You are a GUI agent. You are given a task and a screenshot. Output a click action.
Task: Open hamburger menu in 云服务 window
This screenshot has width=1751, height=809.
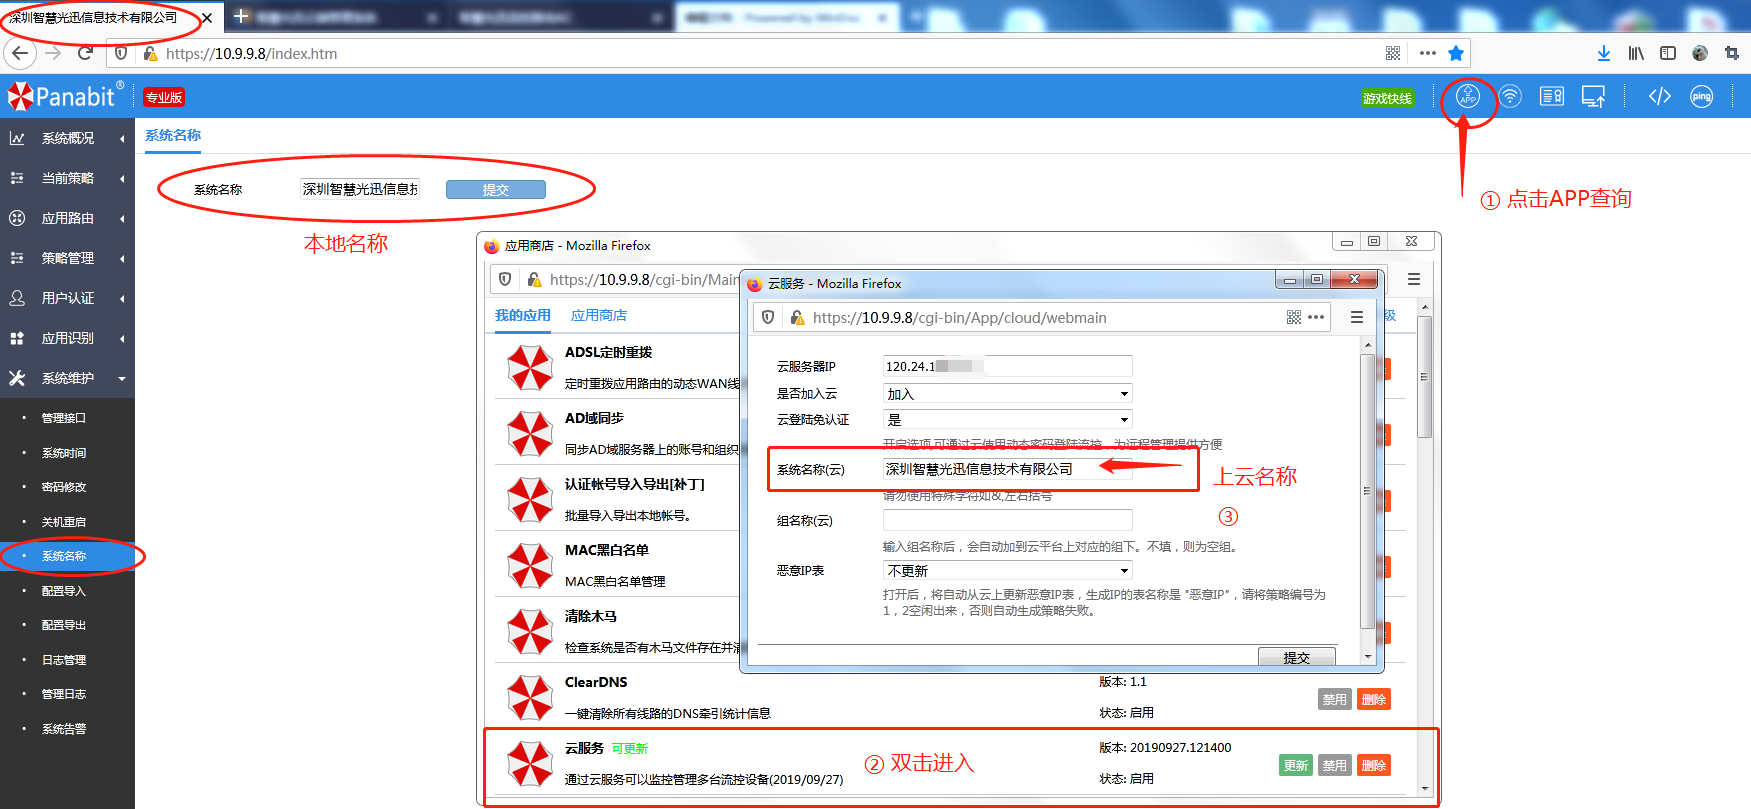[x=1356, y=317]
